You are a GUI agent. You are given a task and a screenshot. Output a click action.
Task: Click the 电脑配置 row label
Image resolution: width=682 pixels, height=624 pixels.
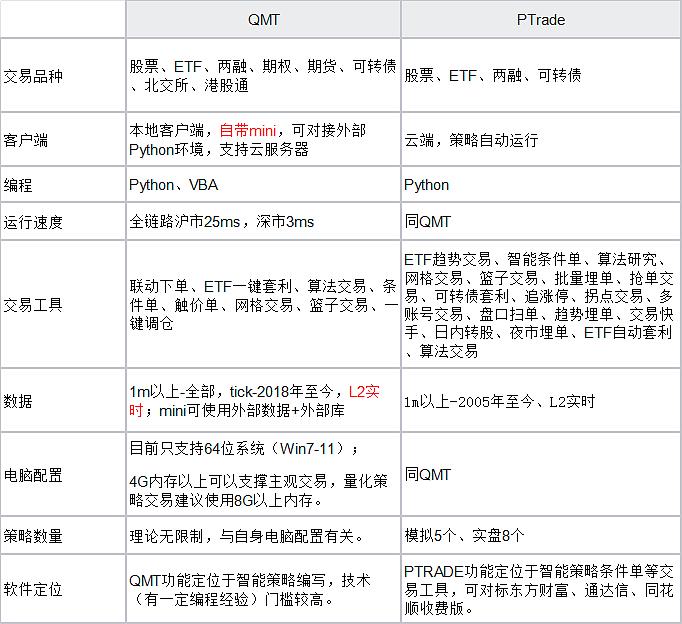(x=33, y=473)
